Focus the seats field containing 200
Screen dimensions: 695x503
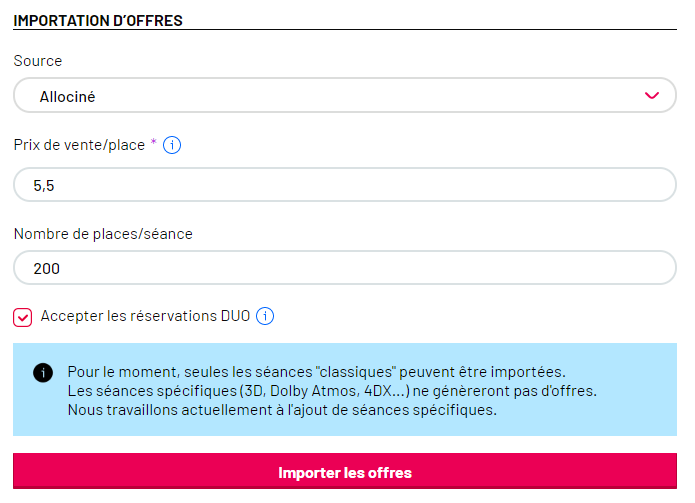coord(345,268)
